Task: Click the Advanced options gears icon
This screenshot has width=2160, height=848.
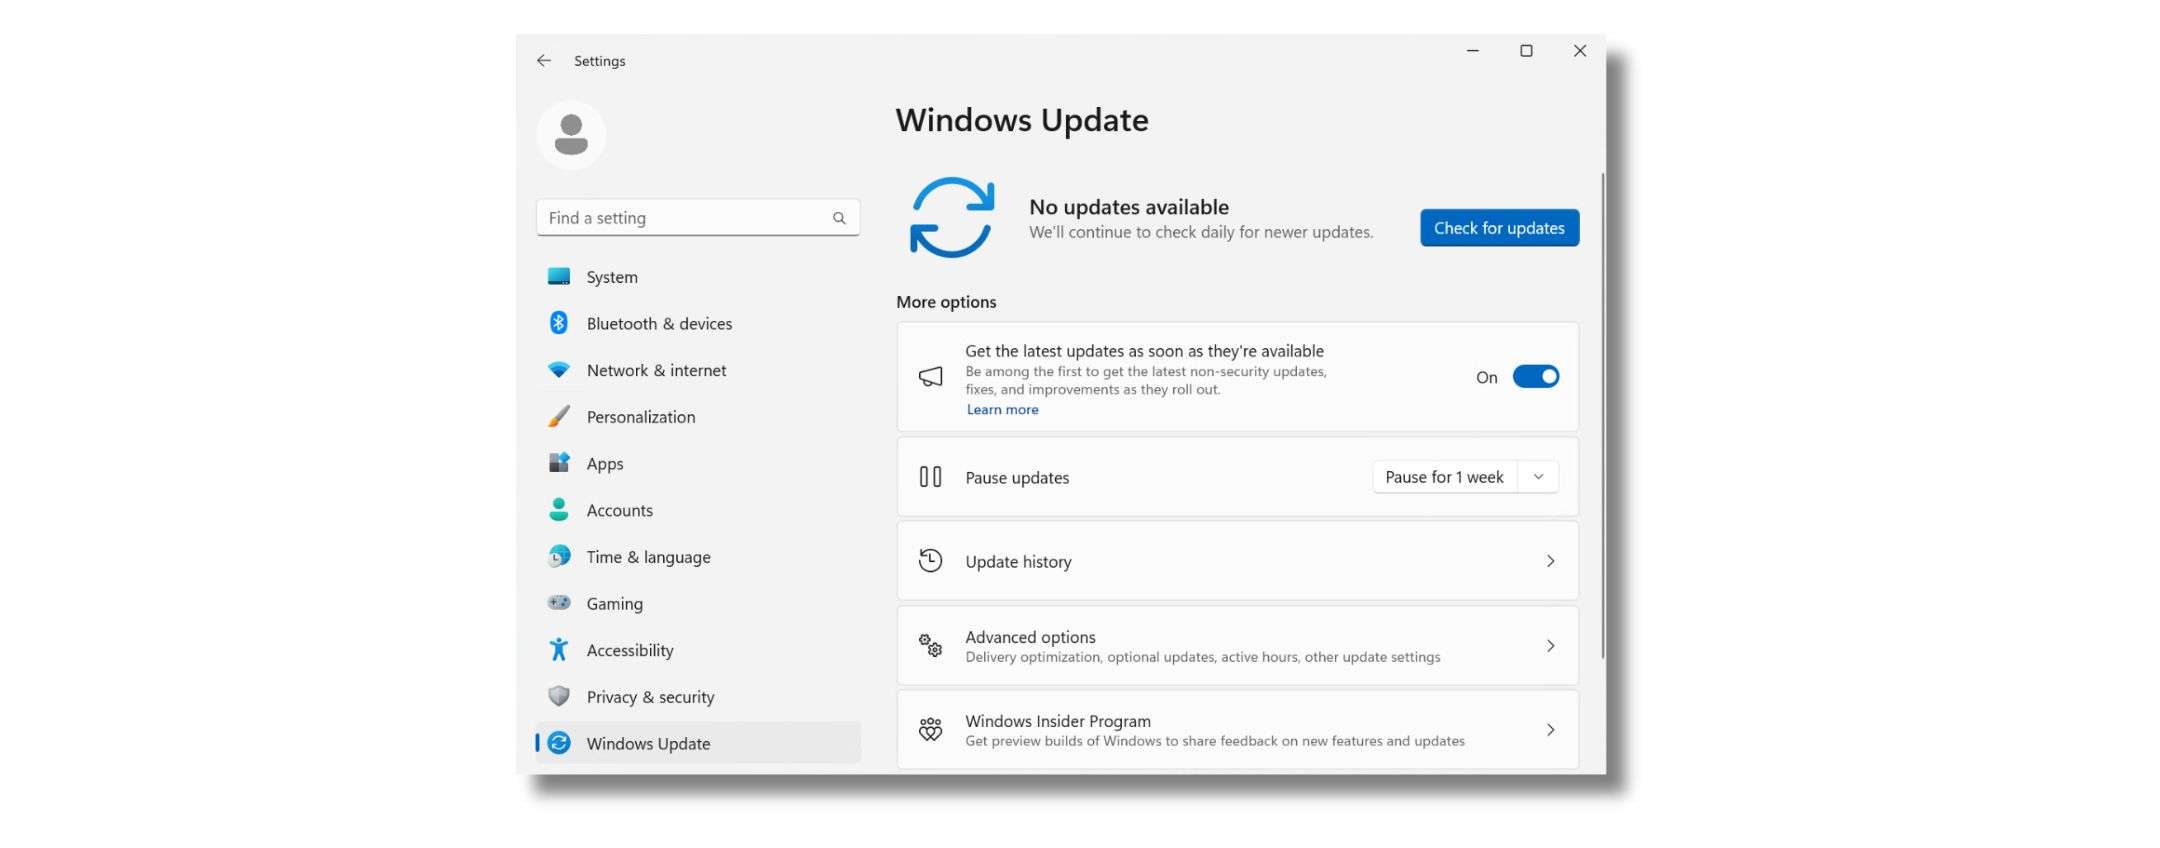Action: tap(930, 645)
